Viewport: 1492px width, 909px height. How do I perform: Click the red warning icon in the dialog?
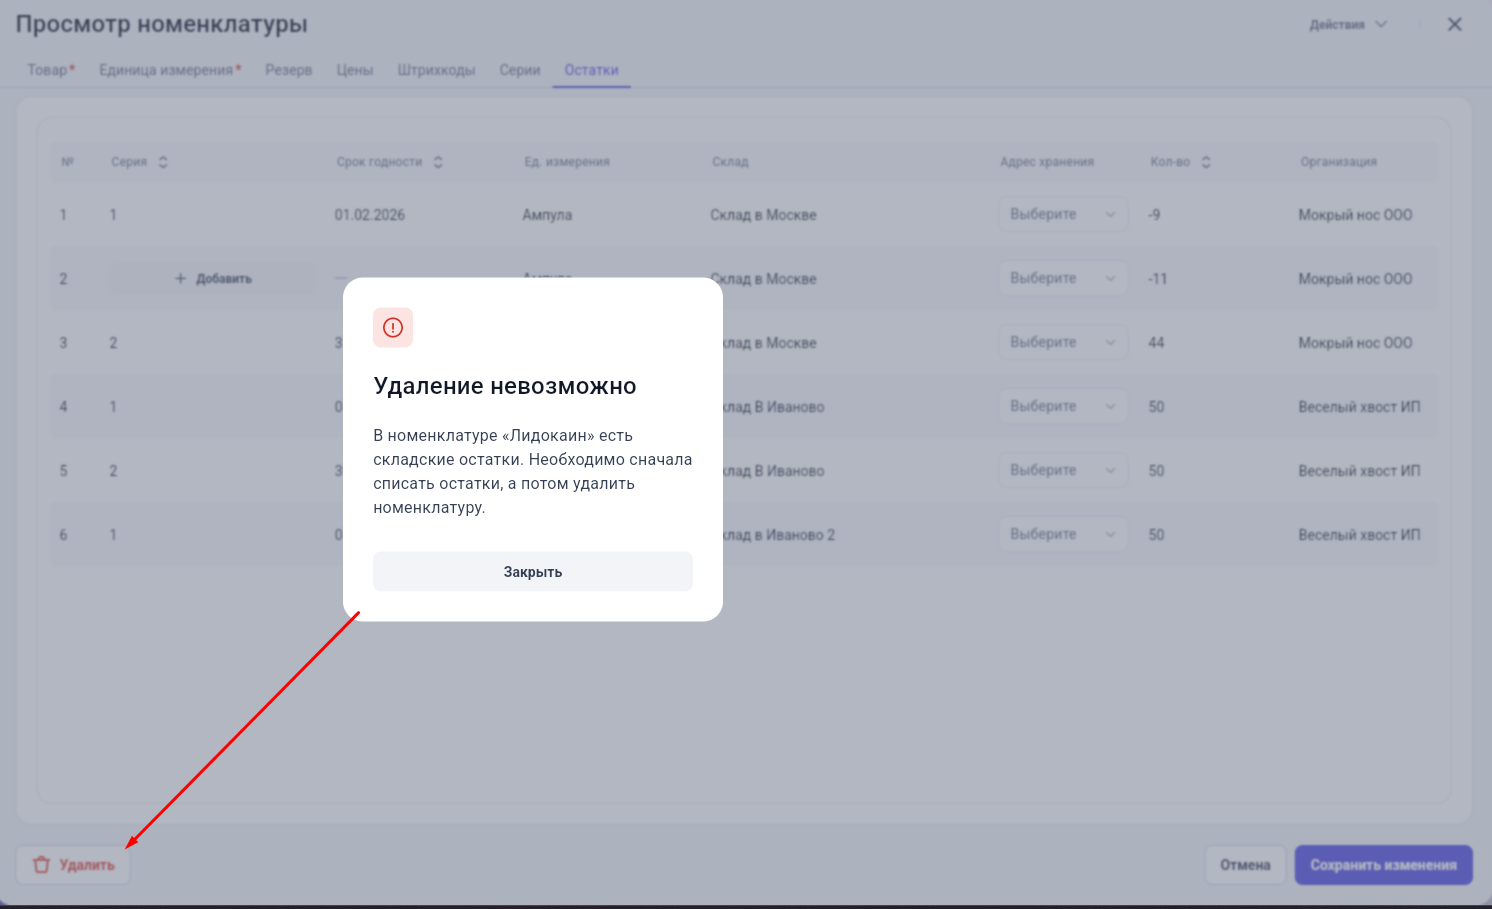click(393, 327)
